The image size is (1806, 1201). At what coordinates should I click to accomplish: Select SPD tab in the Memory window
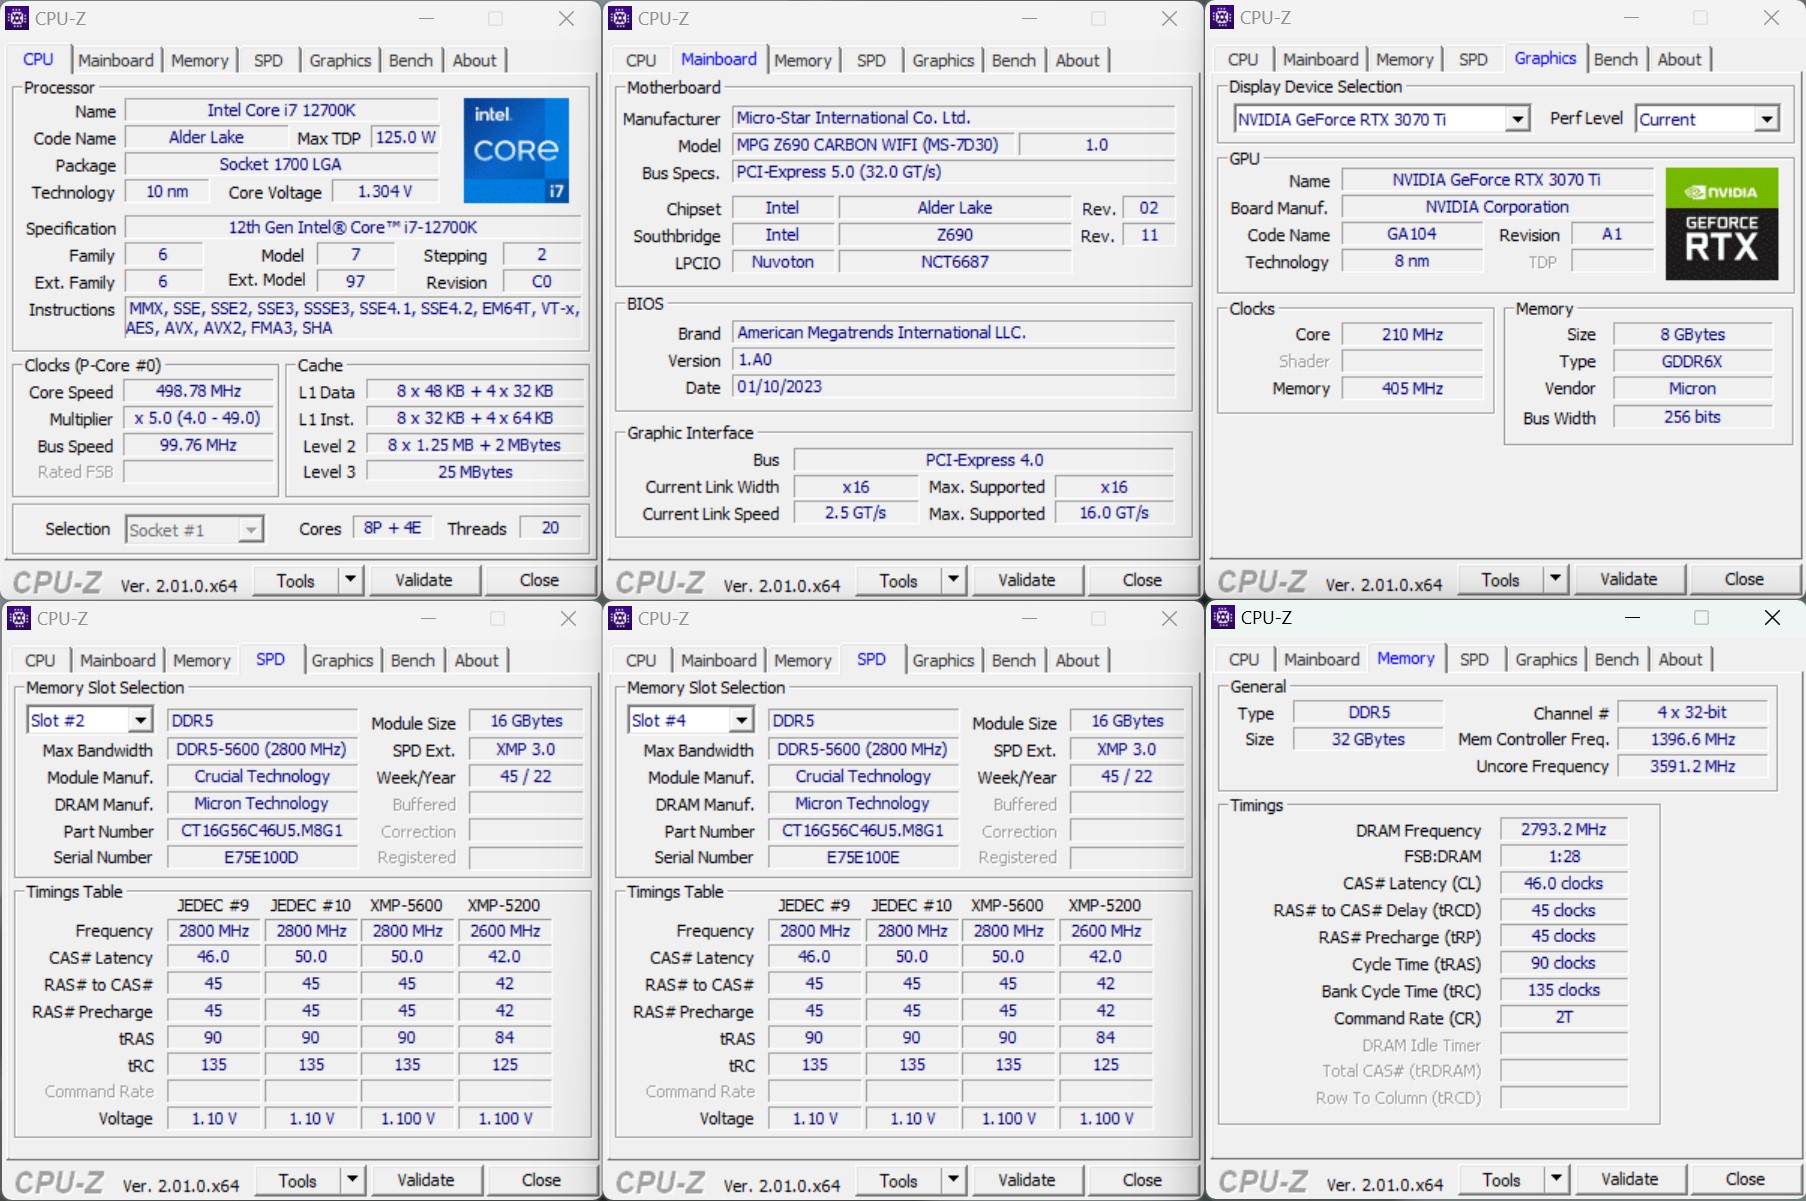[1474, 659]
